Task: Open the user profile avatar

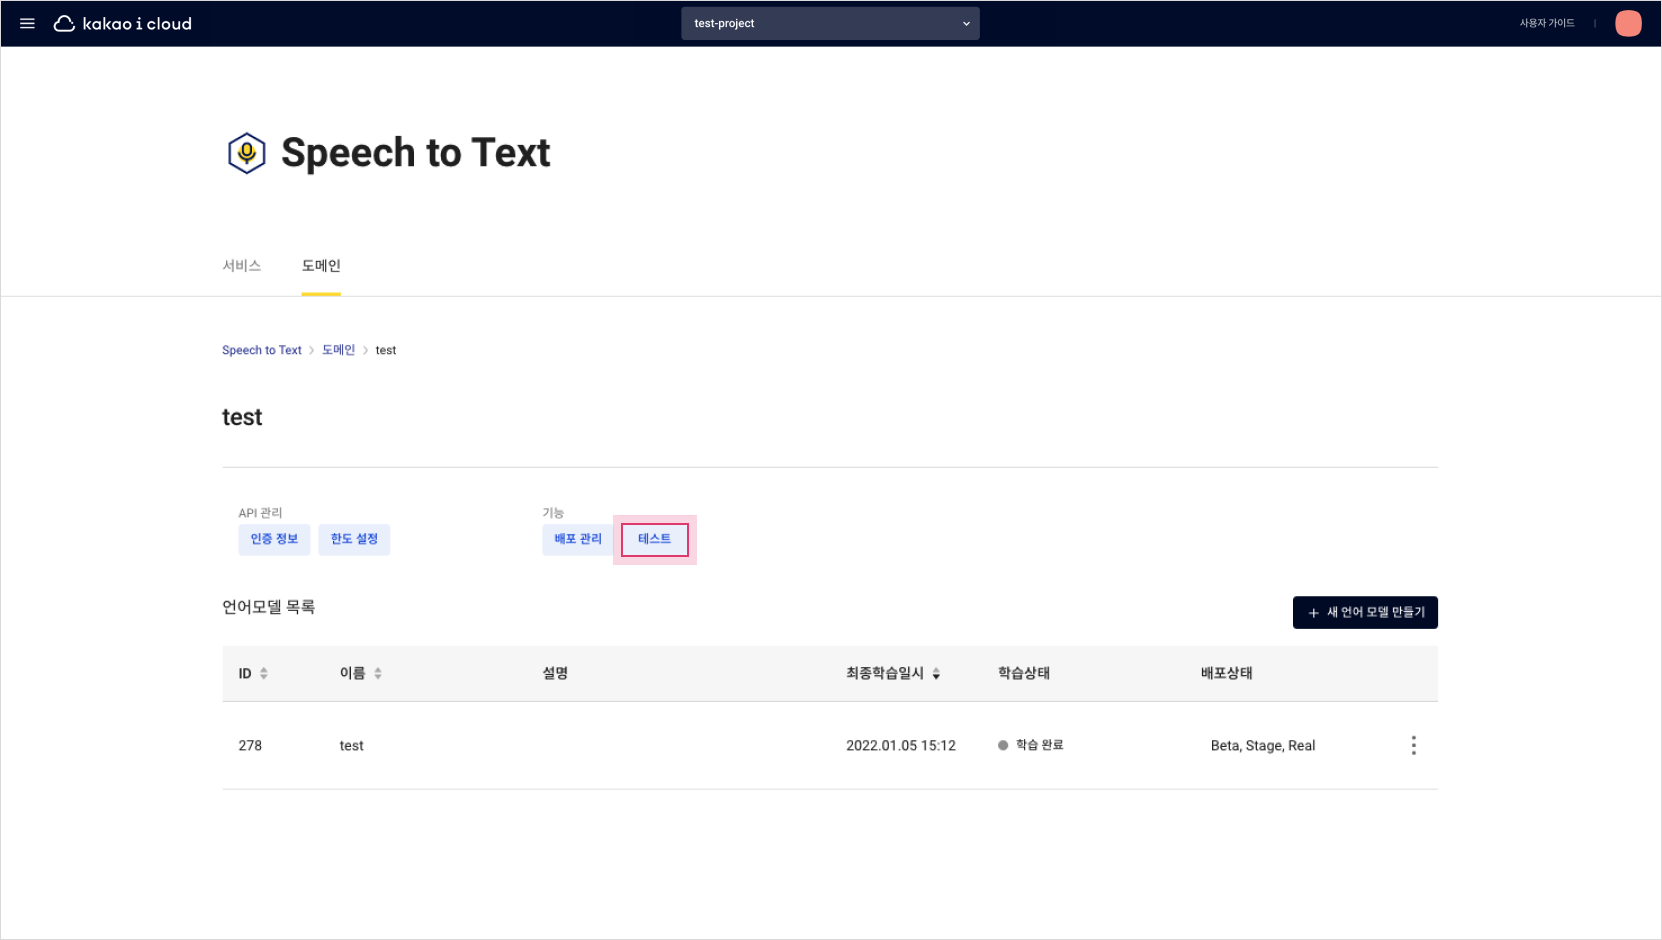Action: 1628,23
